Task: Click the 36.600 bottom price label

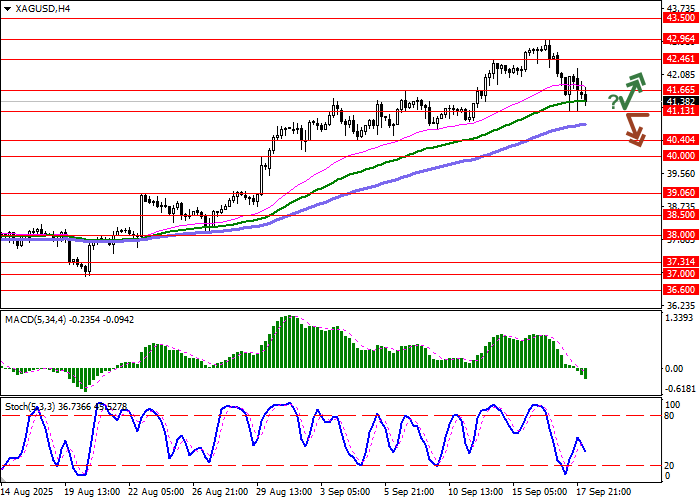Action: coord(680,289)
